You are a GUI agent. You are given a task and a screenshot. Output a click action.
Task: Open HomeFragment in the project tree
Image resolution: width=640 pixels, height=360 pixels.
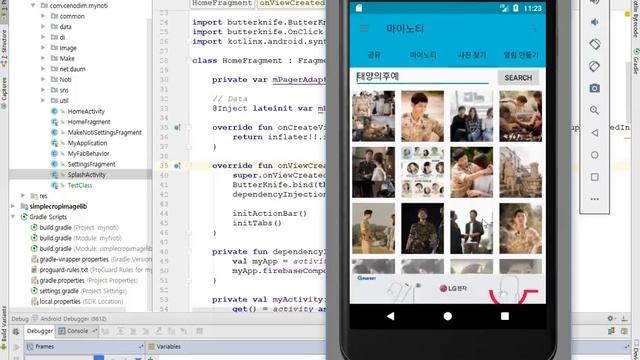[x=89, y=122]
